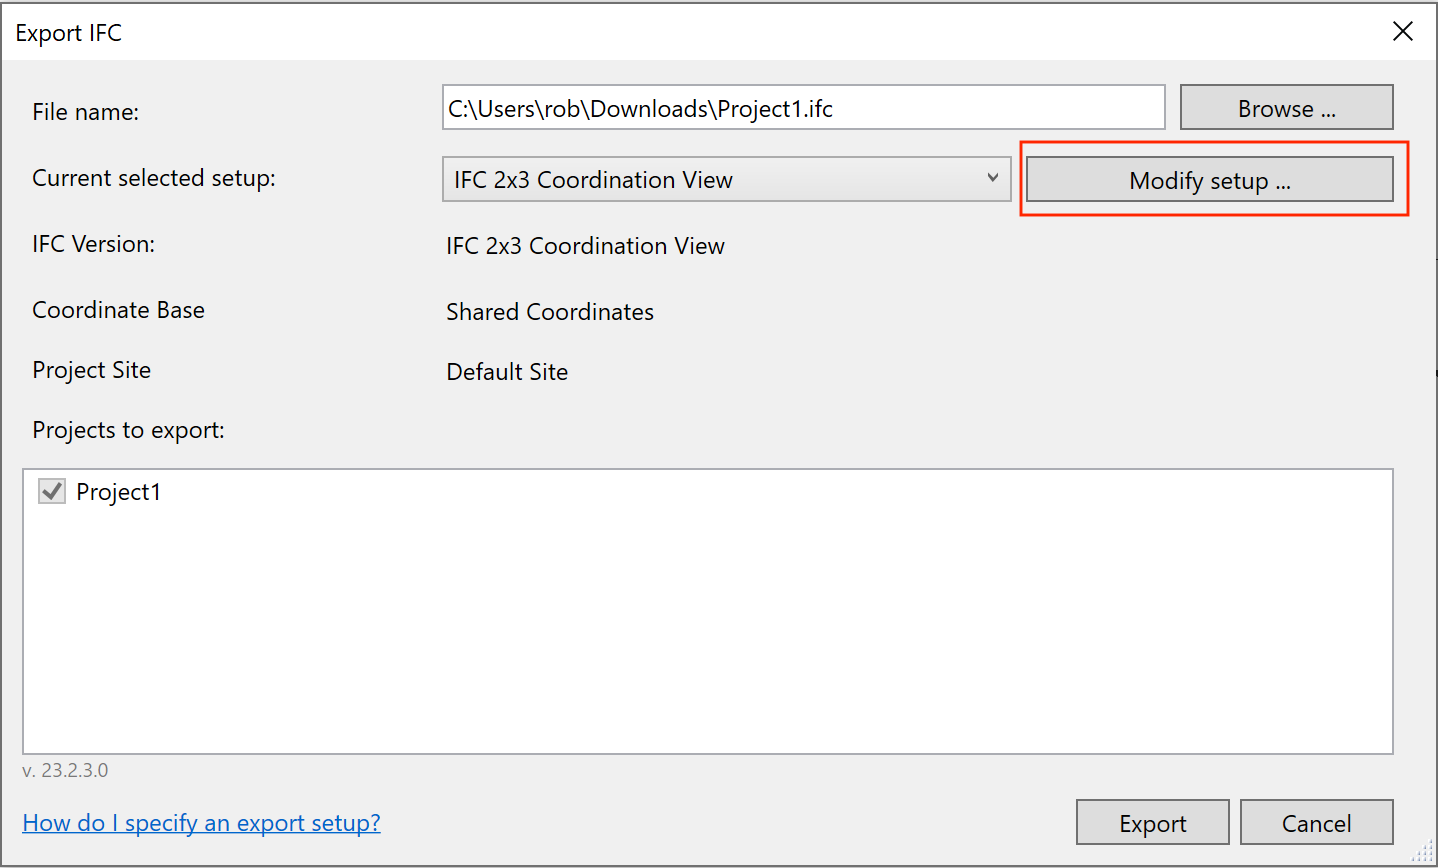Click the Projects to export label
1438x868 pixels.
pyautogui.click(x=128, y=430)
